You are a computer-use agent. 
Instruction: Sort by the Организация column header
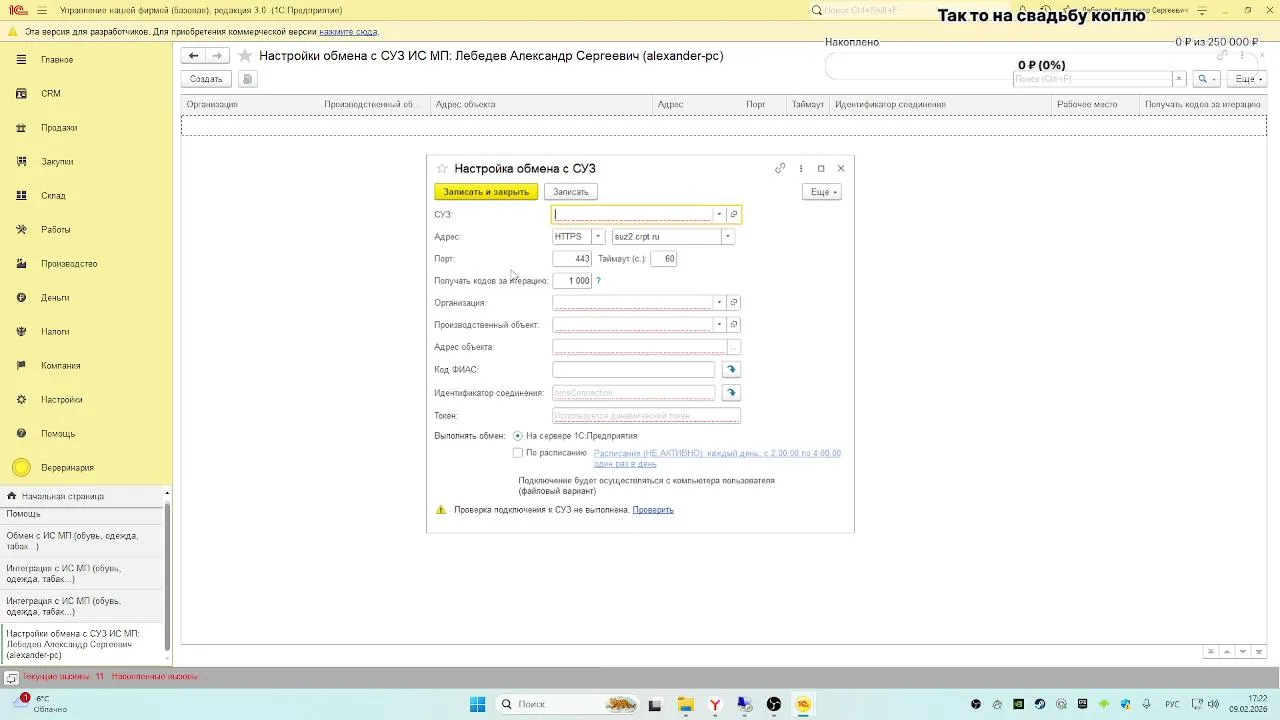pyautogui.click(x=250, y=104)
